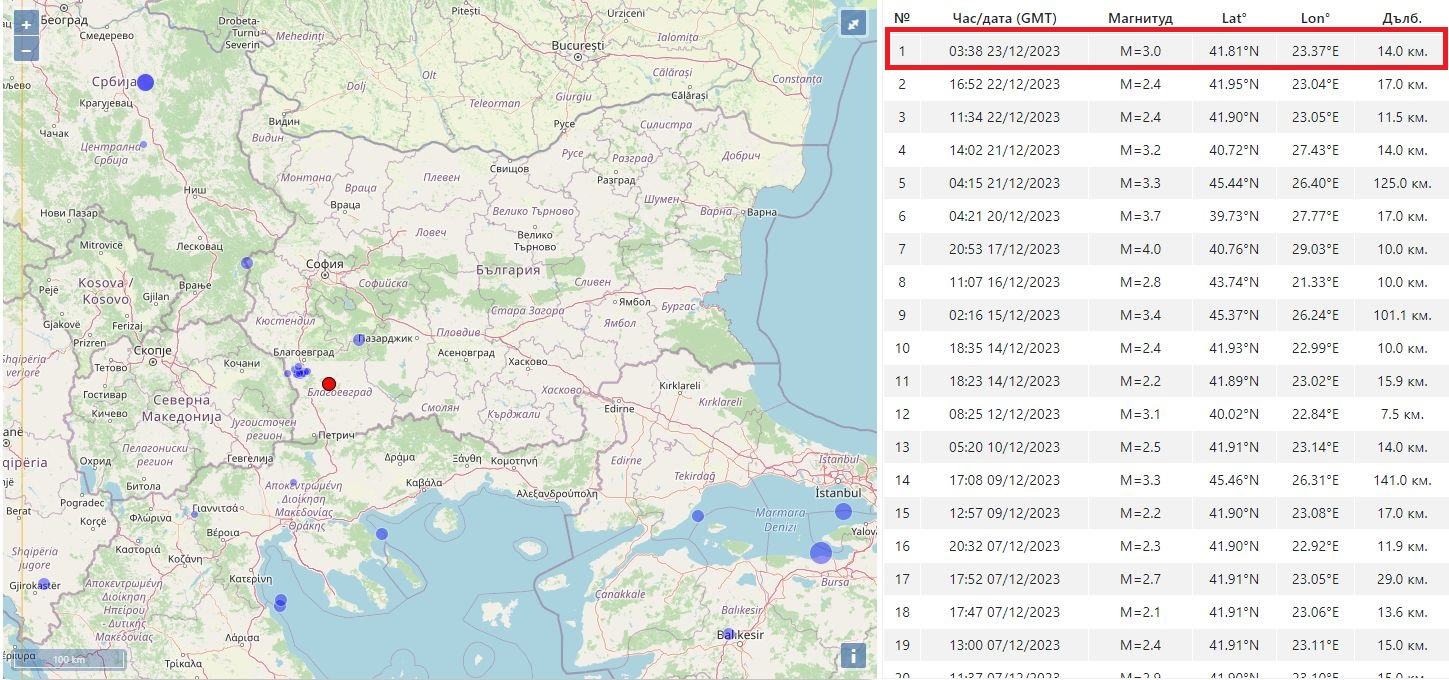Sort by Час/дата (GMT) column header
This screenshot has height=680, width=1449.
click(x=1004, y=18)
